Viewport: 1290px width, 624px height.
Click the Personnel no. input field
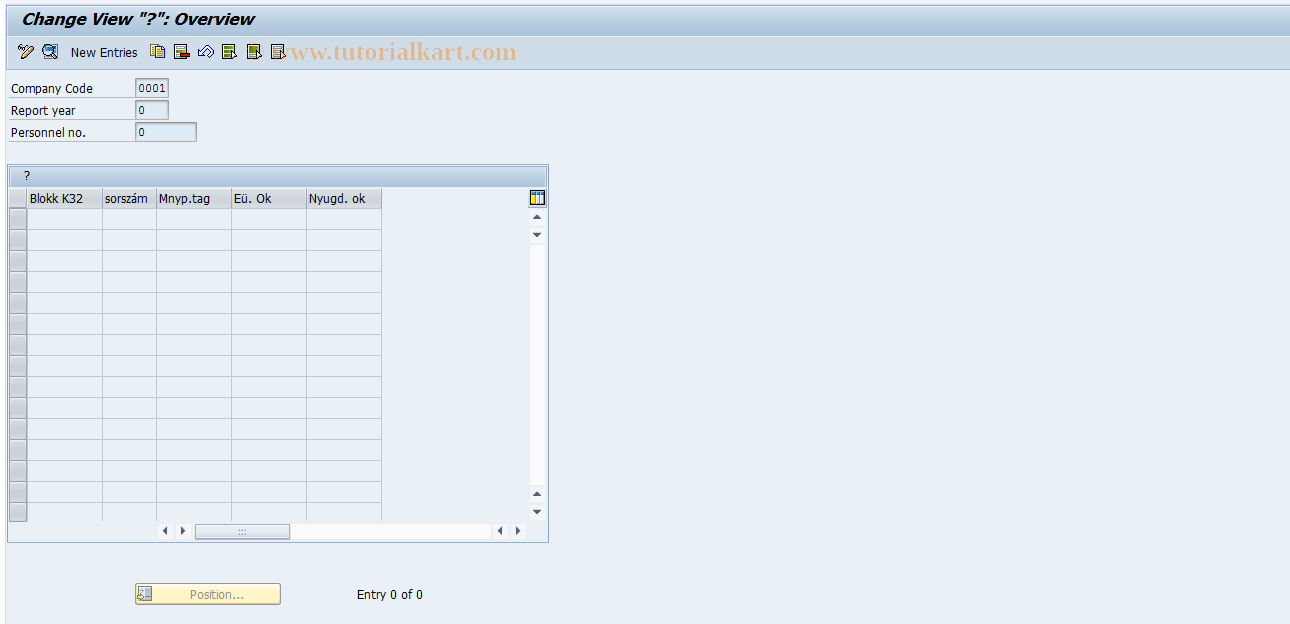click(x=166, y=132)
